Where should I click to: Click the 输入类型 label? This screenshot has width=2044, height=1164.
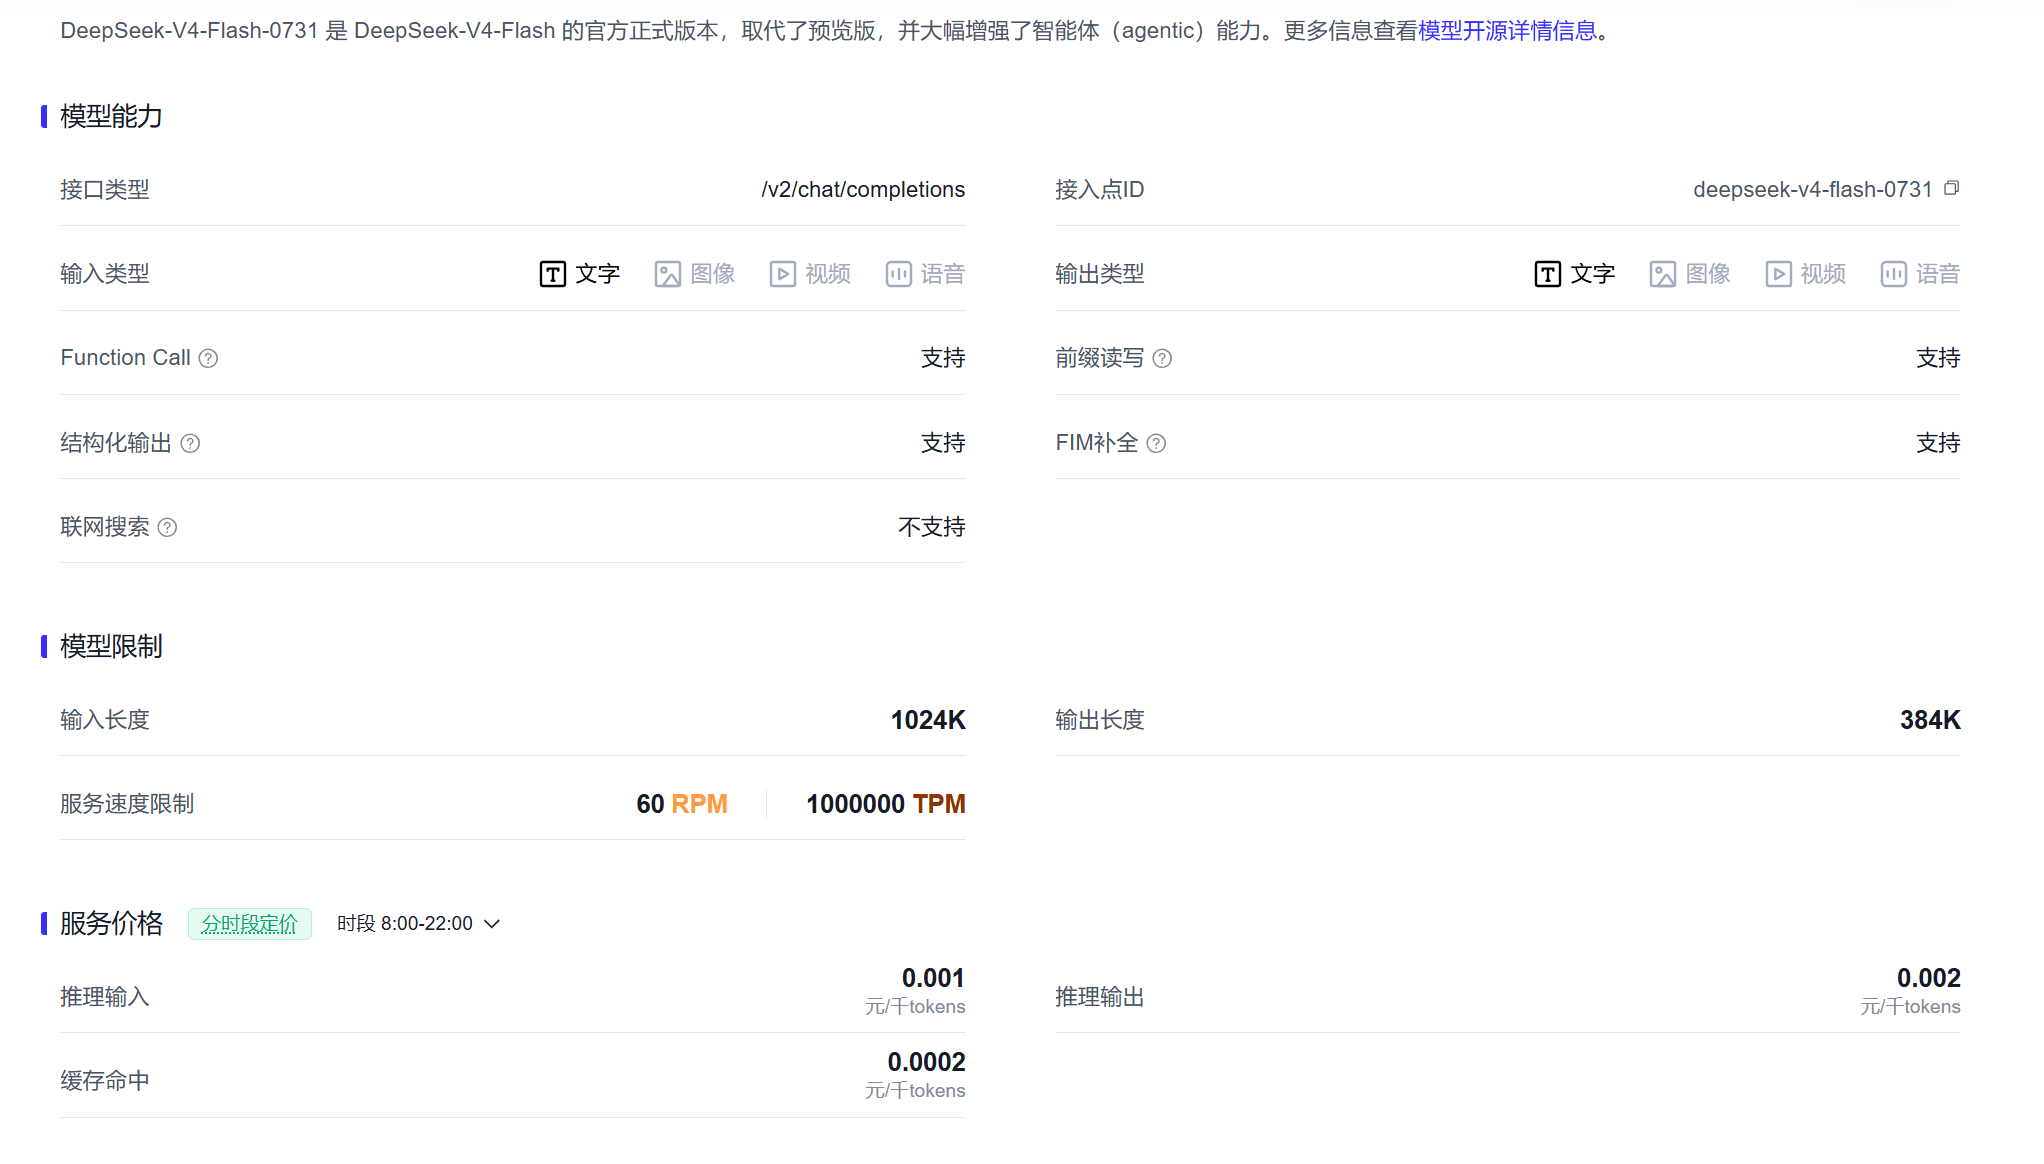tap(105, 274)
